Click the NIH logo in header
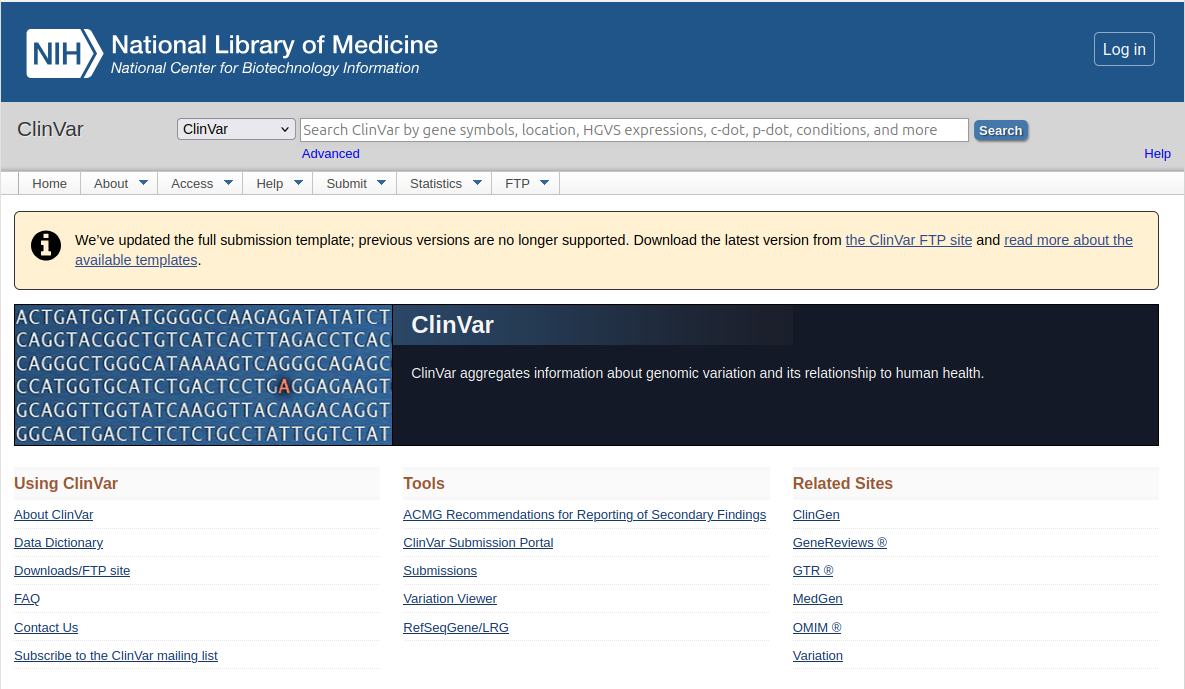This screenshot has width=1185, height=689. pyautogui.click(x=64, y=53)
